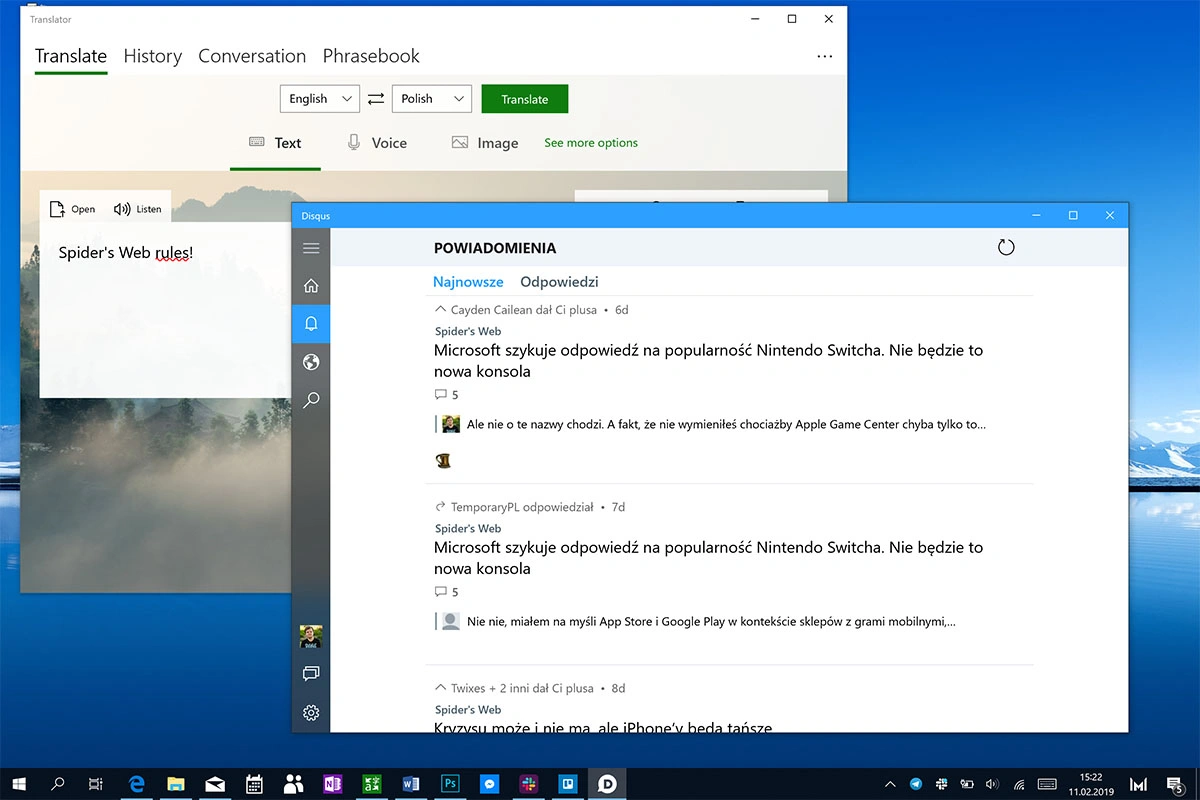1200x800 pixels.
Task: Open File Explorer from taskbar
Action: (176, 784)
